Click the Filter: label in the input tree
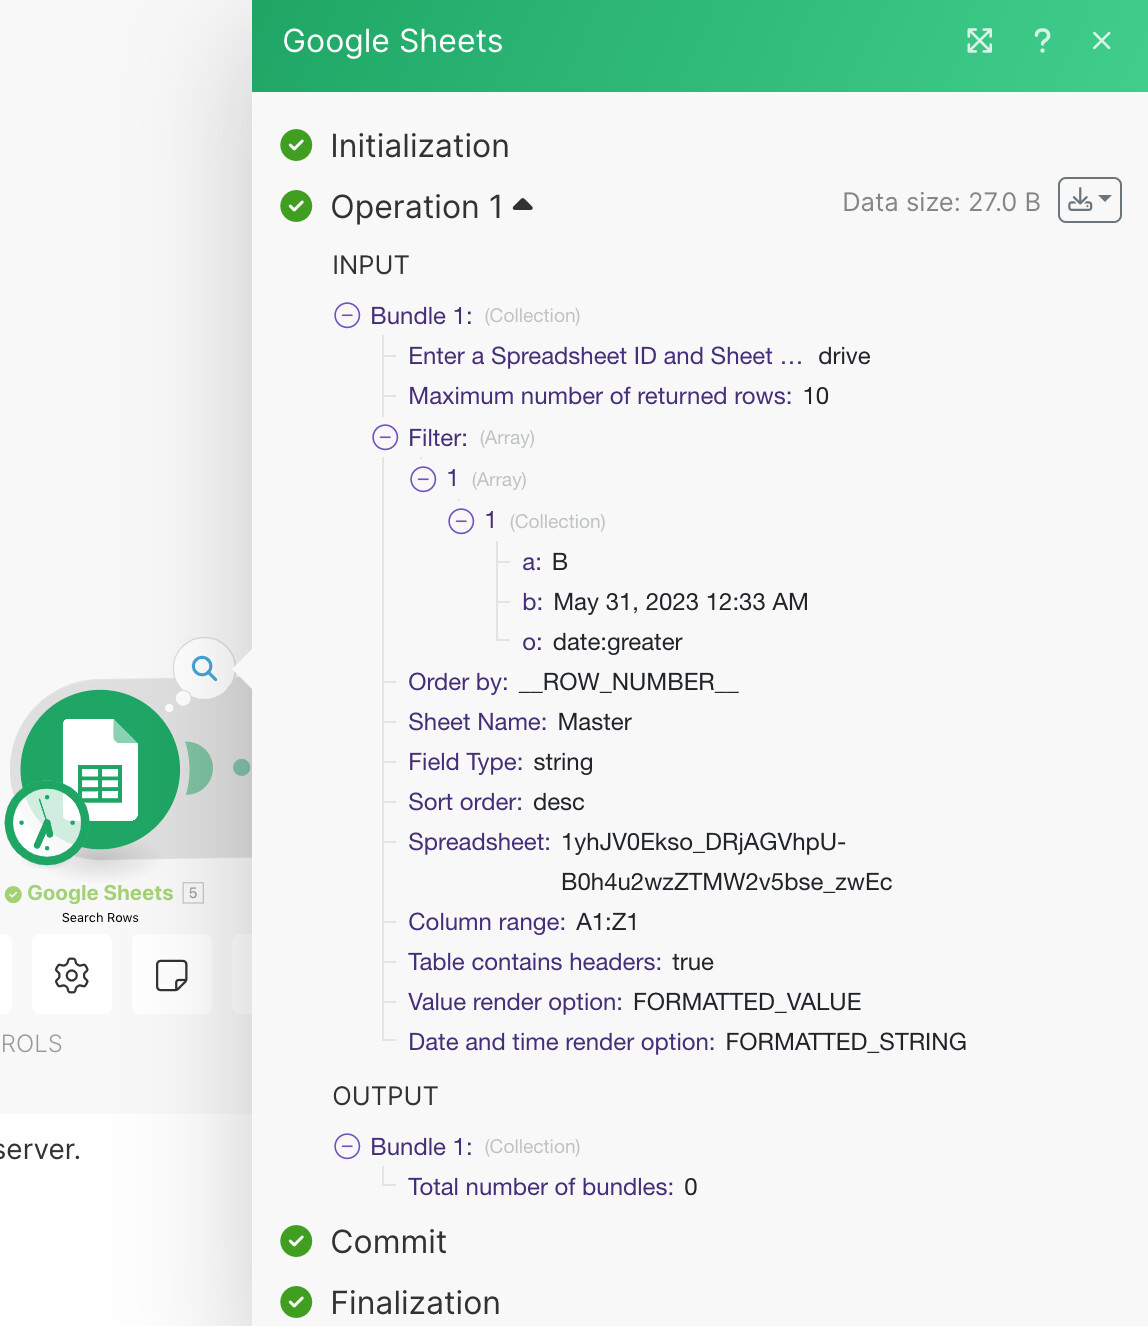 438,438
